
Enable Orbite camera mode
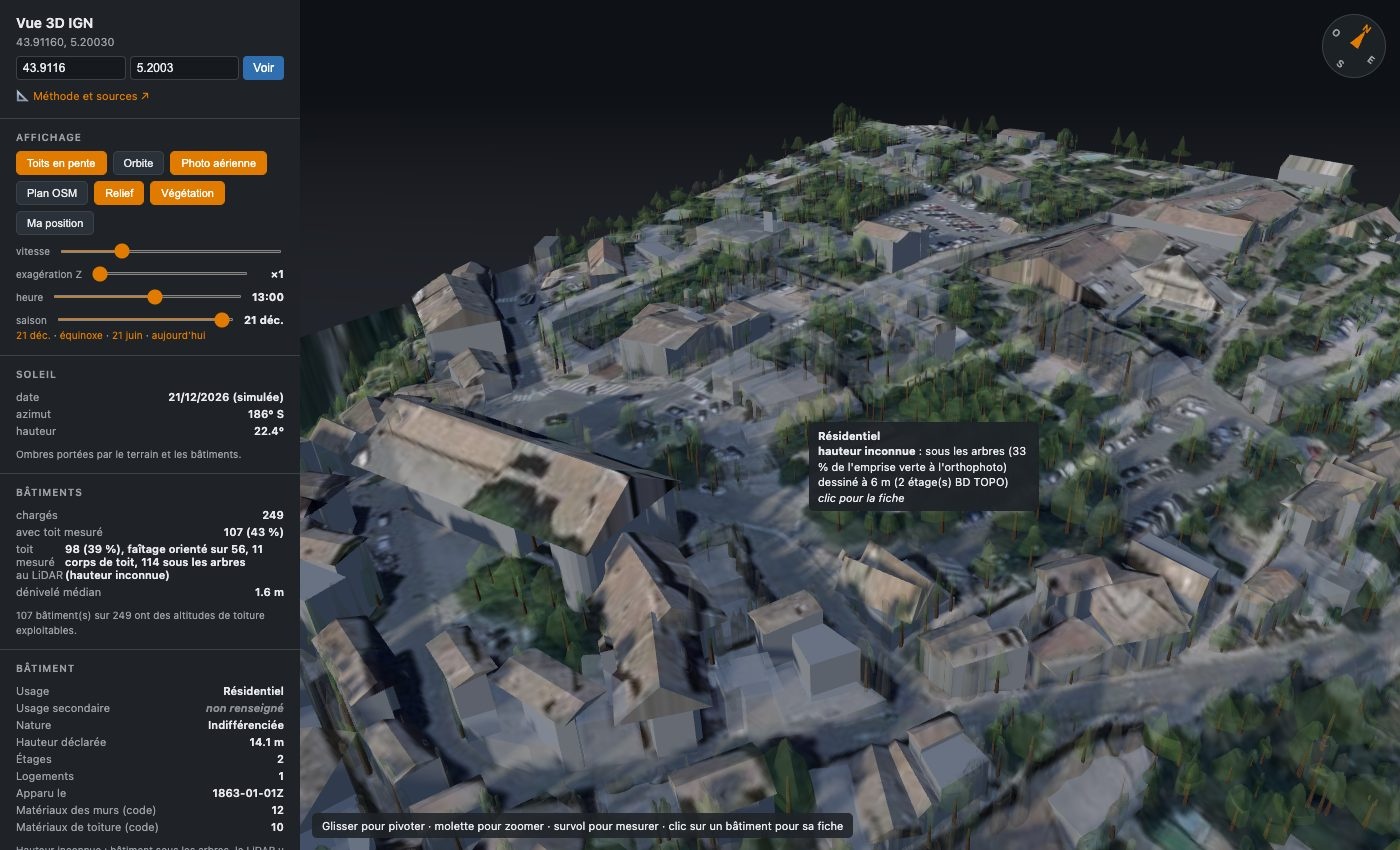click(x=138, y=163)
